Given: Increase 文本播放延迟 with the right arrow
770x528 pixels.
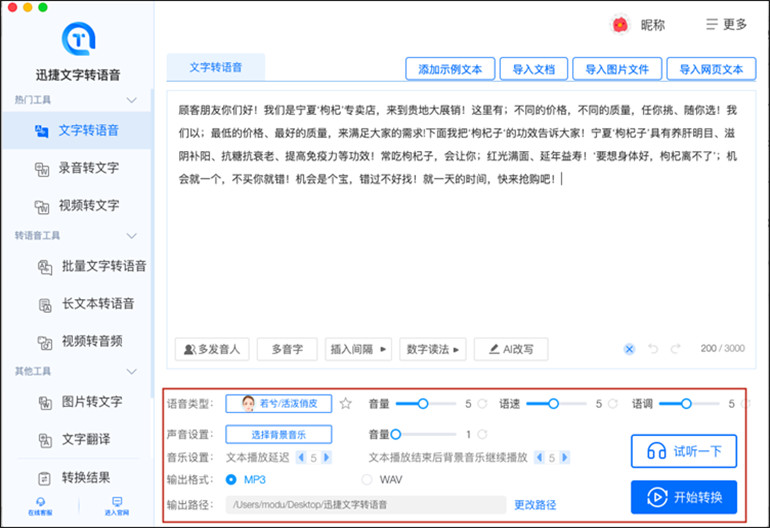Looking at the screenshot, I should coord(326,458).
